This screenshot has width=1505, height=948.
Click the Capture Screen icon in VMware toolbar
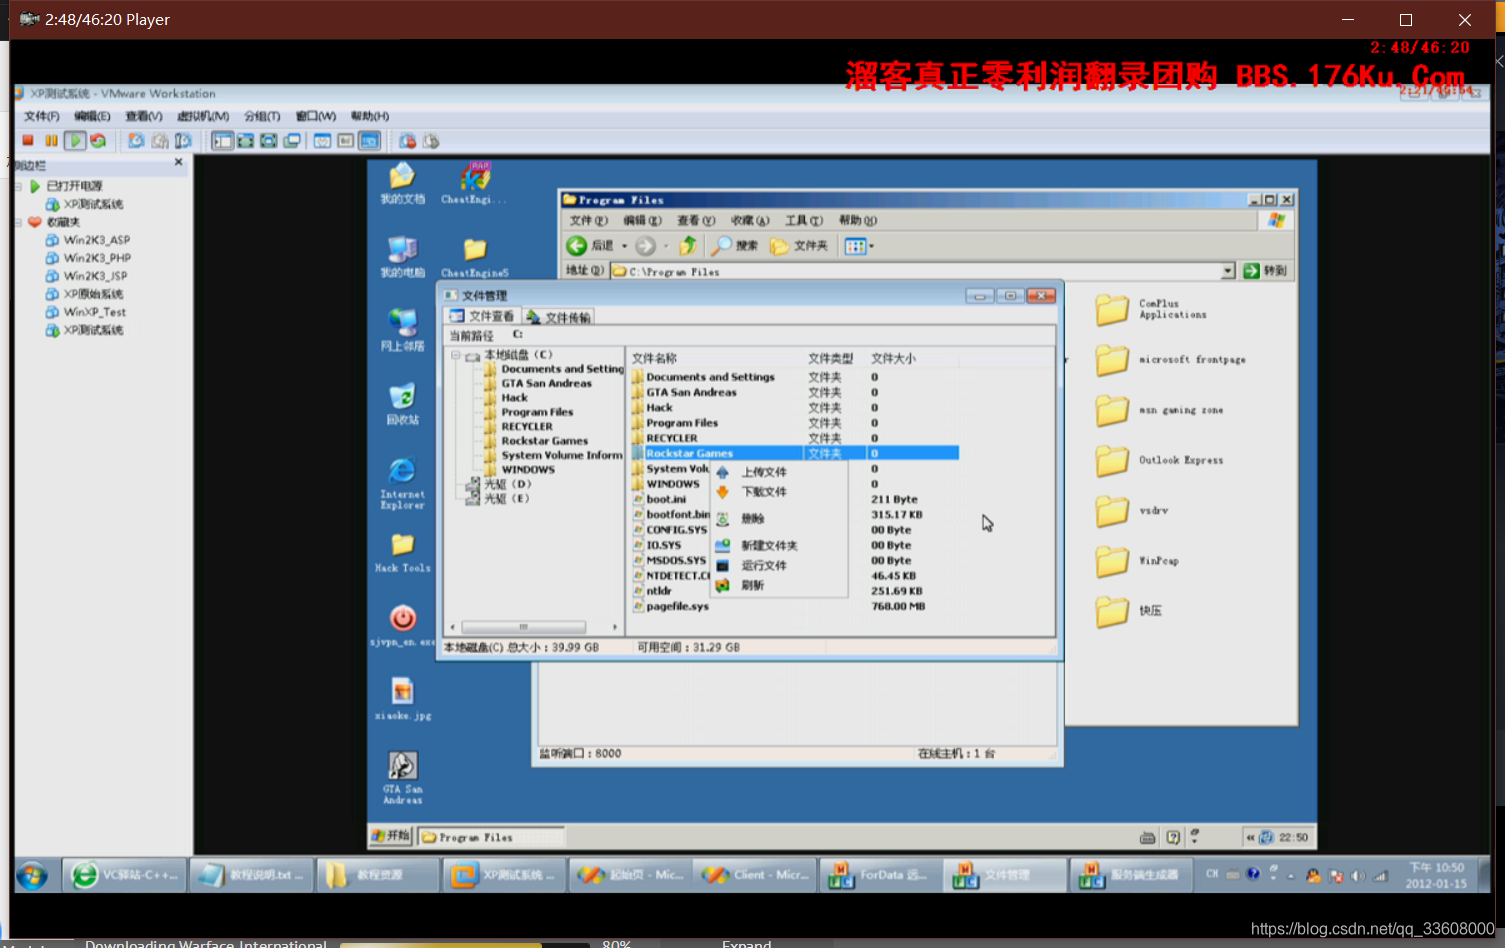[408, 141]
